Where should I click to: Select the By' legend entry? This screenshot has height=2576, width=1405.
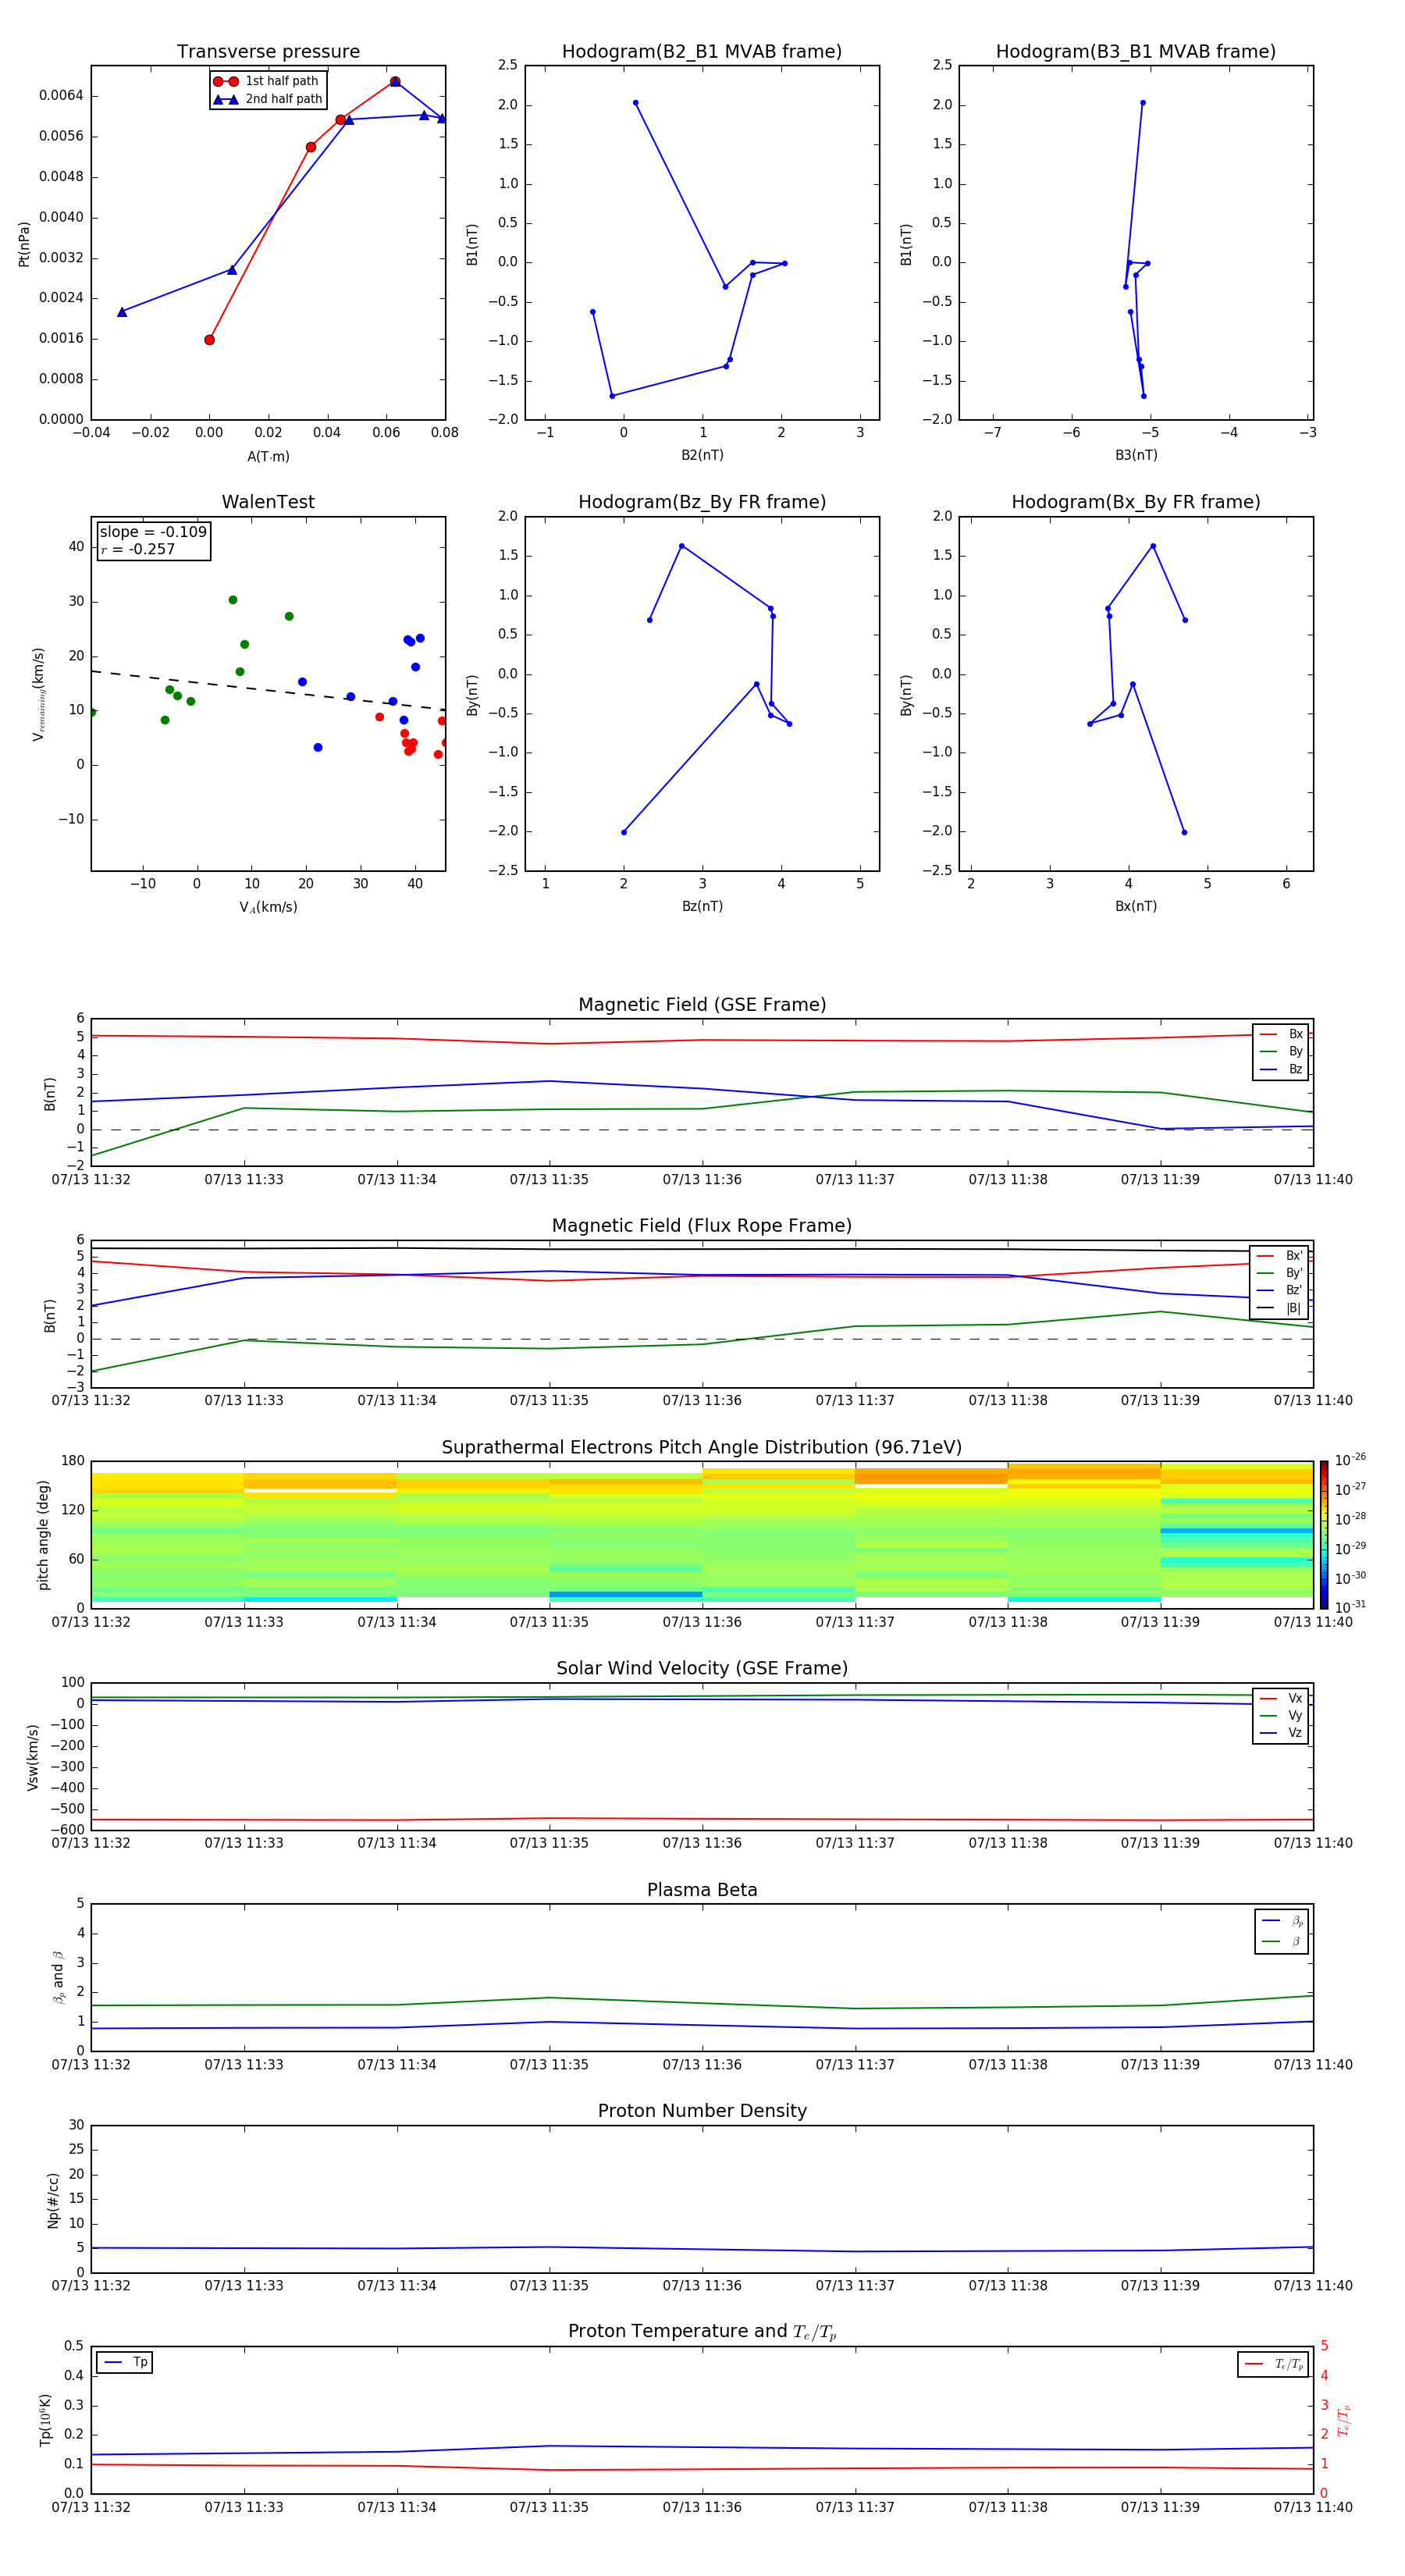click(1280, 1273)
